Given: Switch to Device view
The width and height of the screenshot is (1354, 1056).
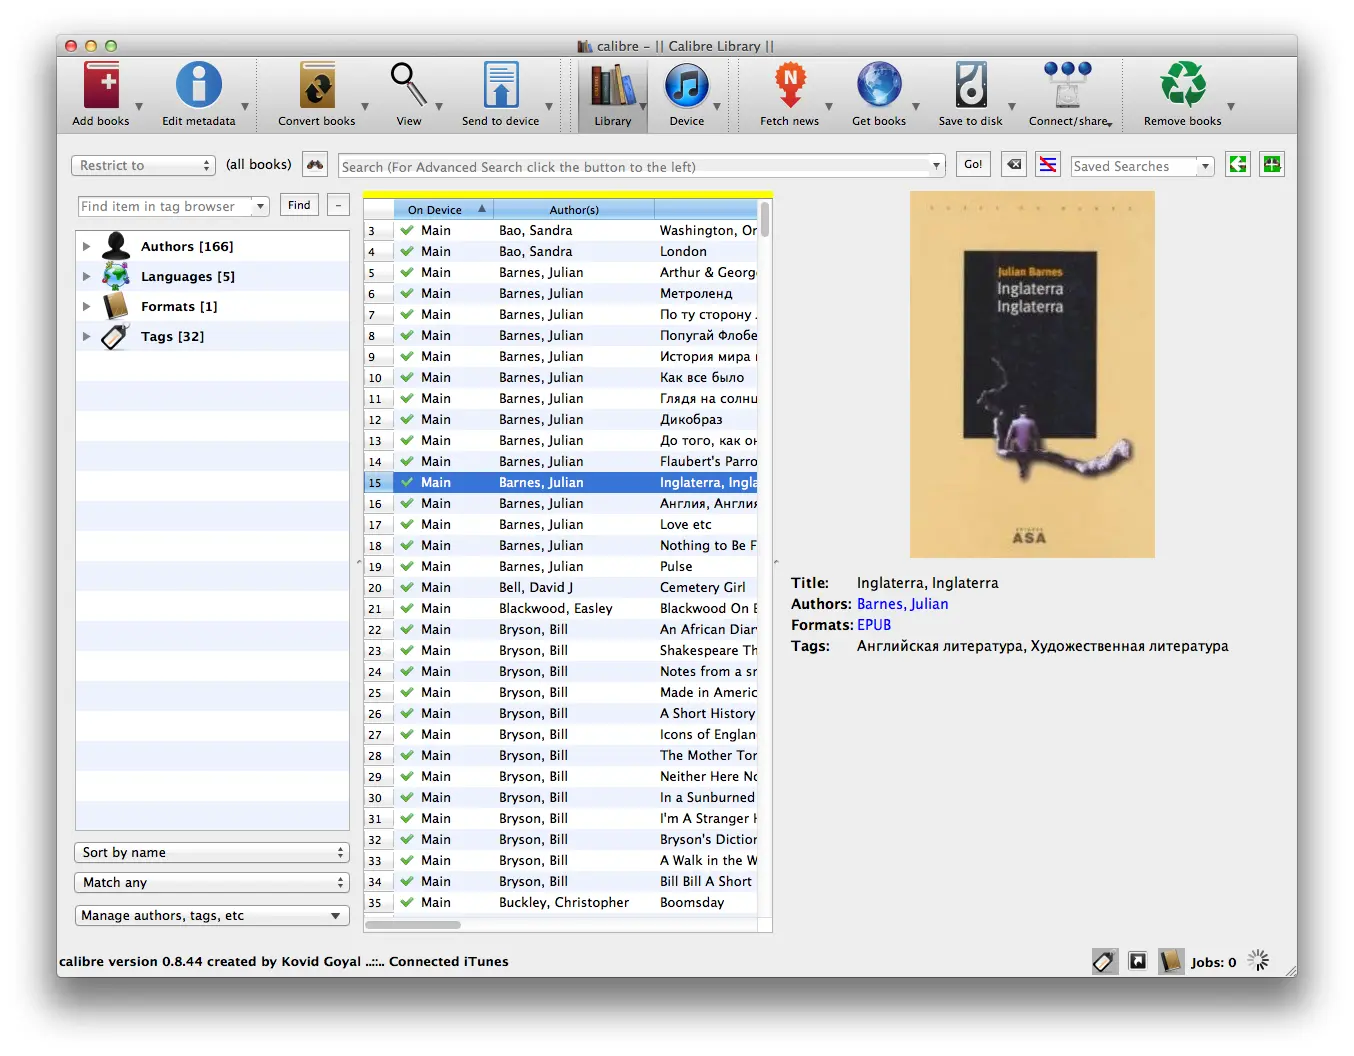Looking at the screenshot, I should tap(686, 86).
